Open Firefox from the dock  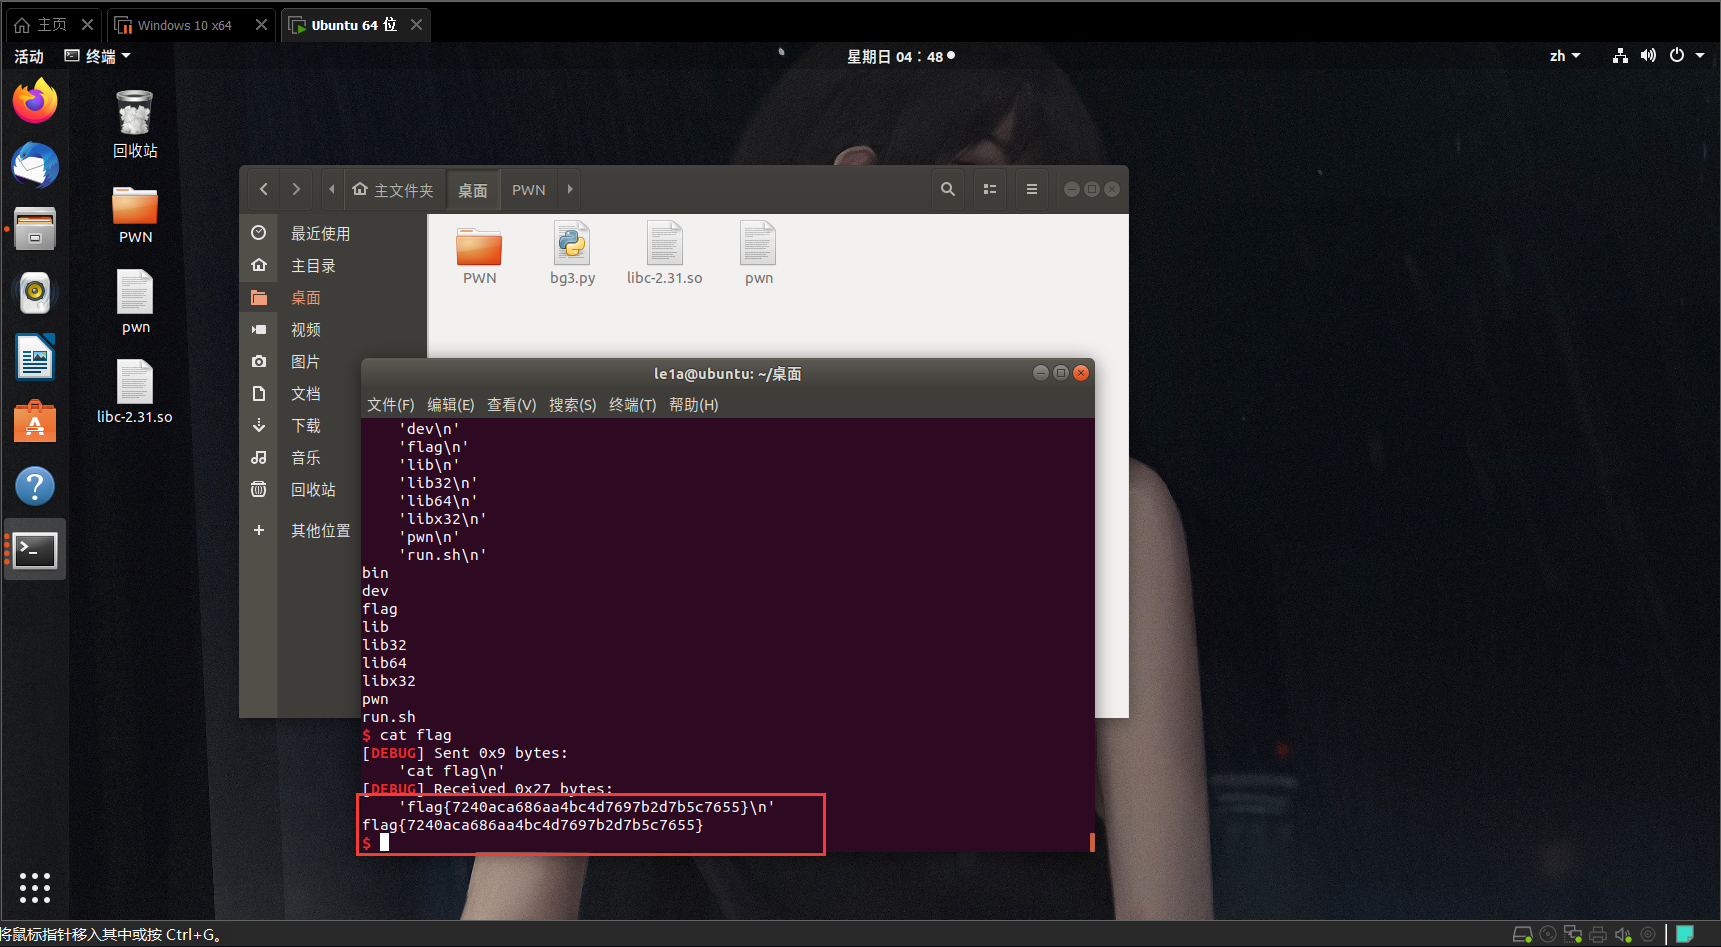coord(35,101)
